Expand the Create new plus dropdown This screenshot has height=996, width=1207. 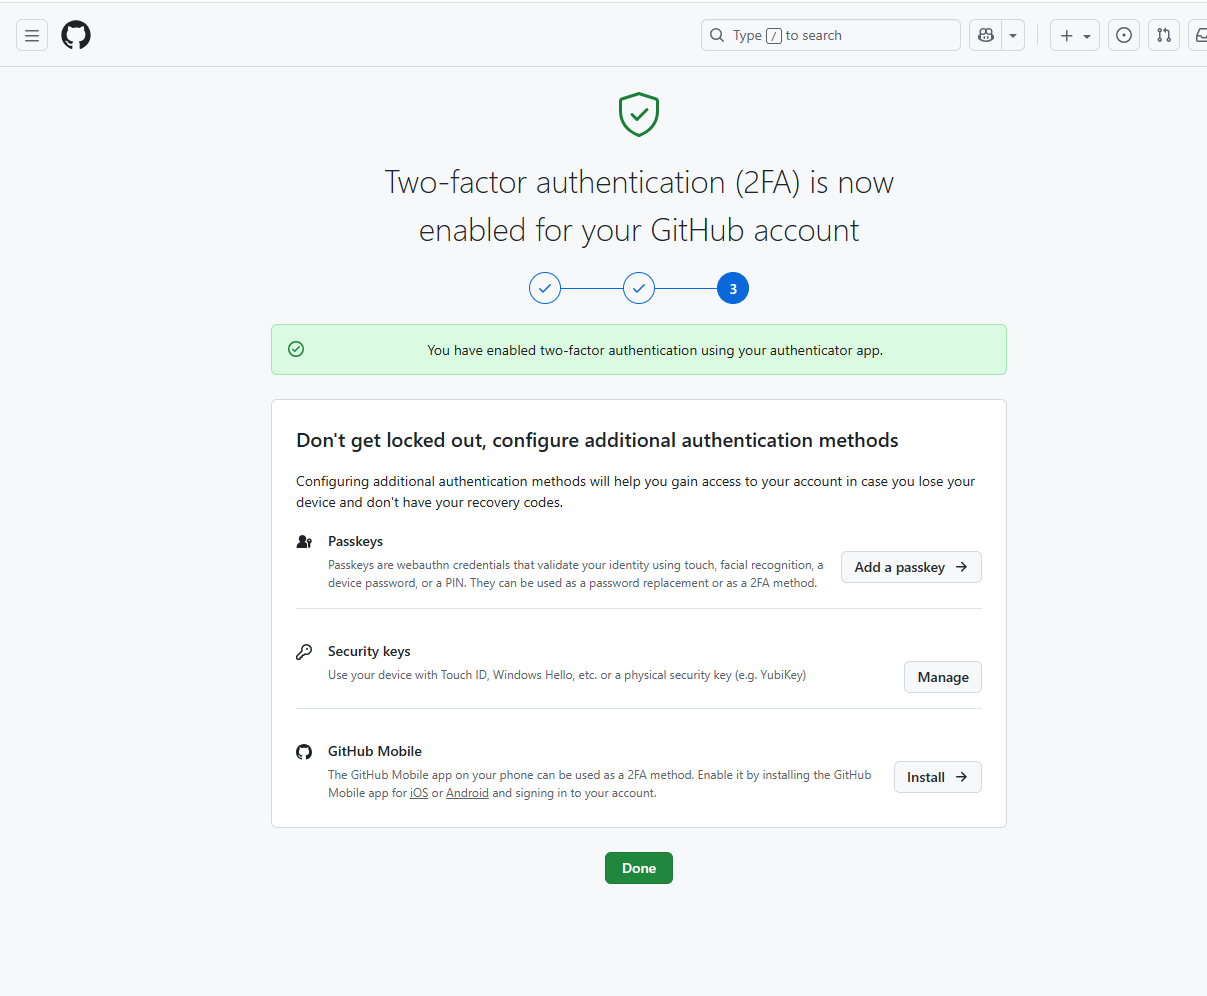(1075, 35)
